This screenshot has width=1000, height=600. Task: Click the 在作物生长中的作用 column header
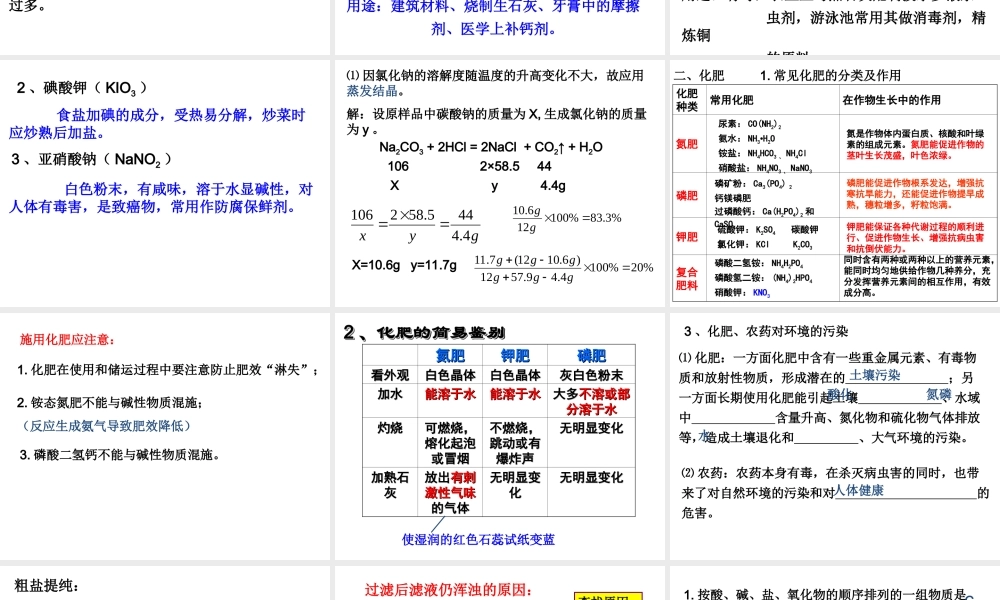pos(891,100)
